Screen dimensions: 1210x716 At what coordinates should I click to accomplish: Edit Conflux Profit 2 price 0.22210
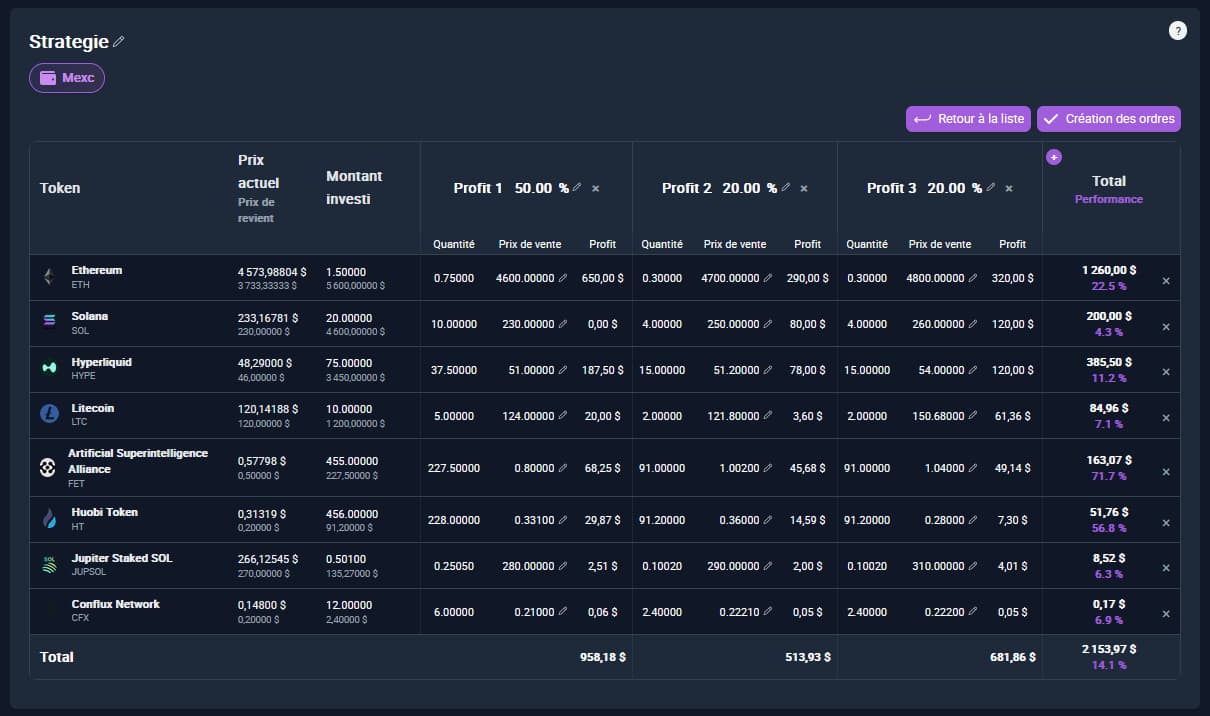point(767,612)
